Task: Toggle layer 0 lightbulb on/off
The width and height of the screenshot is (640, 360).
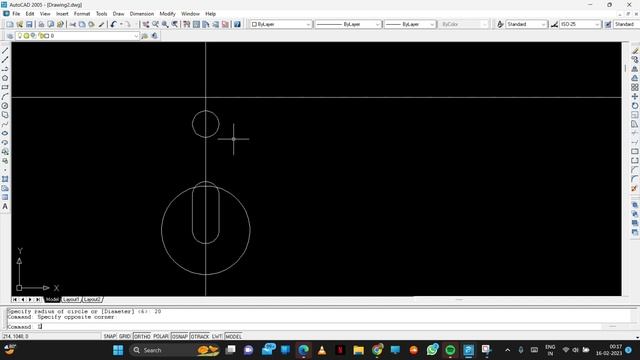Action: (x=20, y=36)
